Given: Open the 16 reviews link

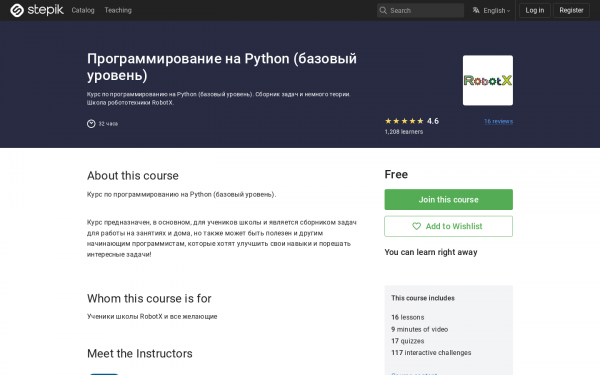Looking at the screenshot, I should click(498, 121).
